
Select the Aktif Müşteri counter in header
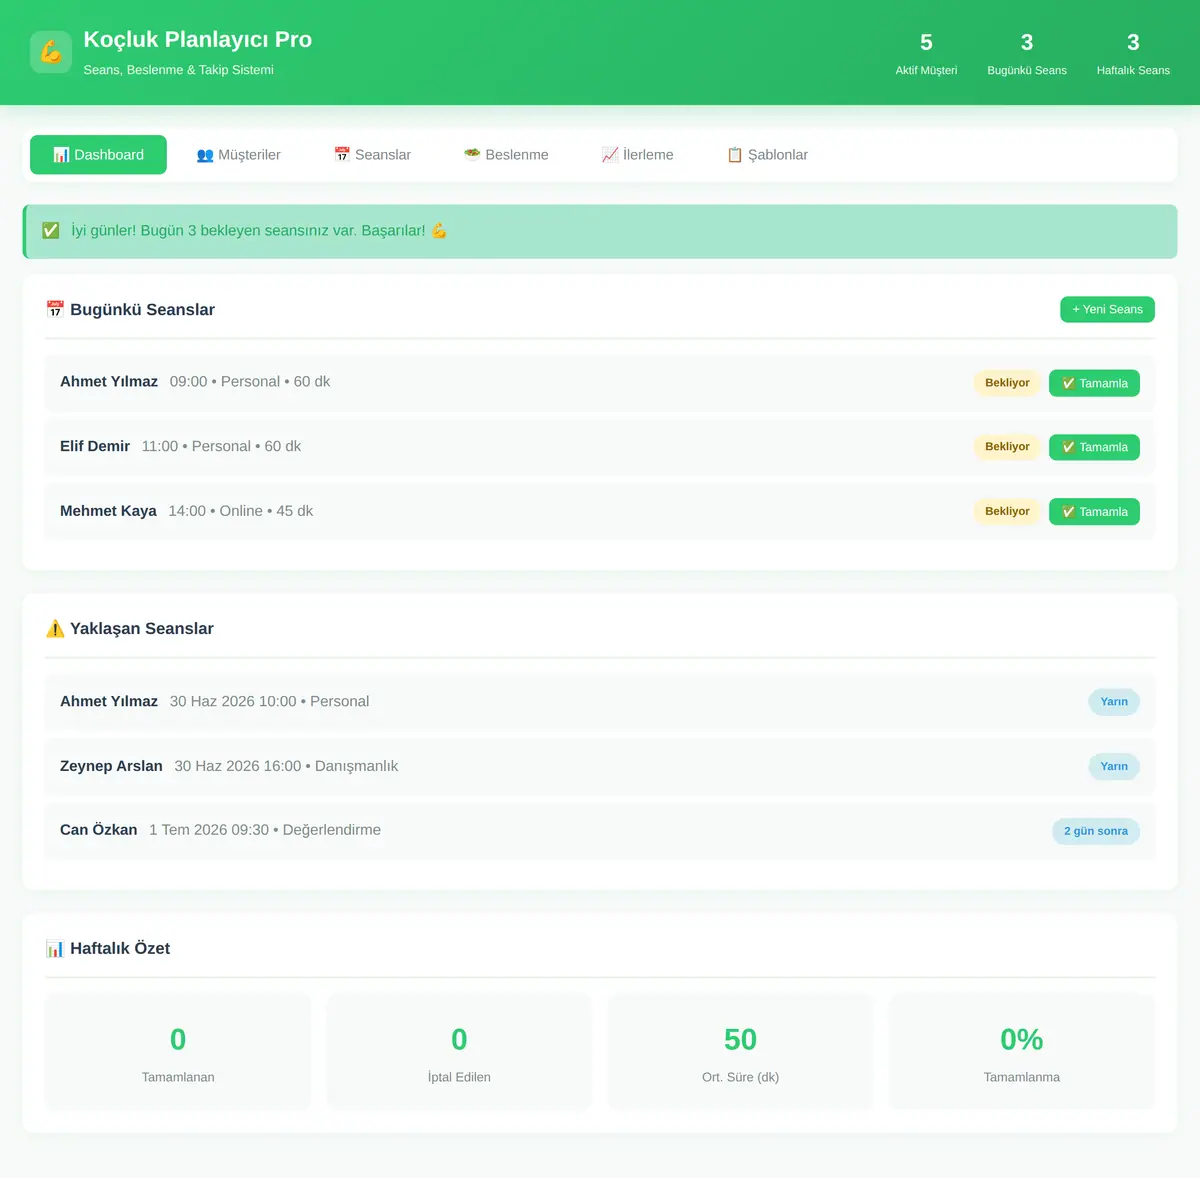tap(926, 54)
